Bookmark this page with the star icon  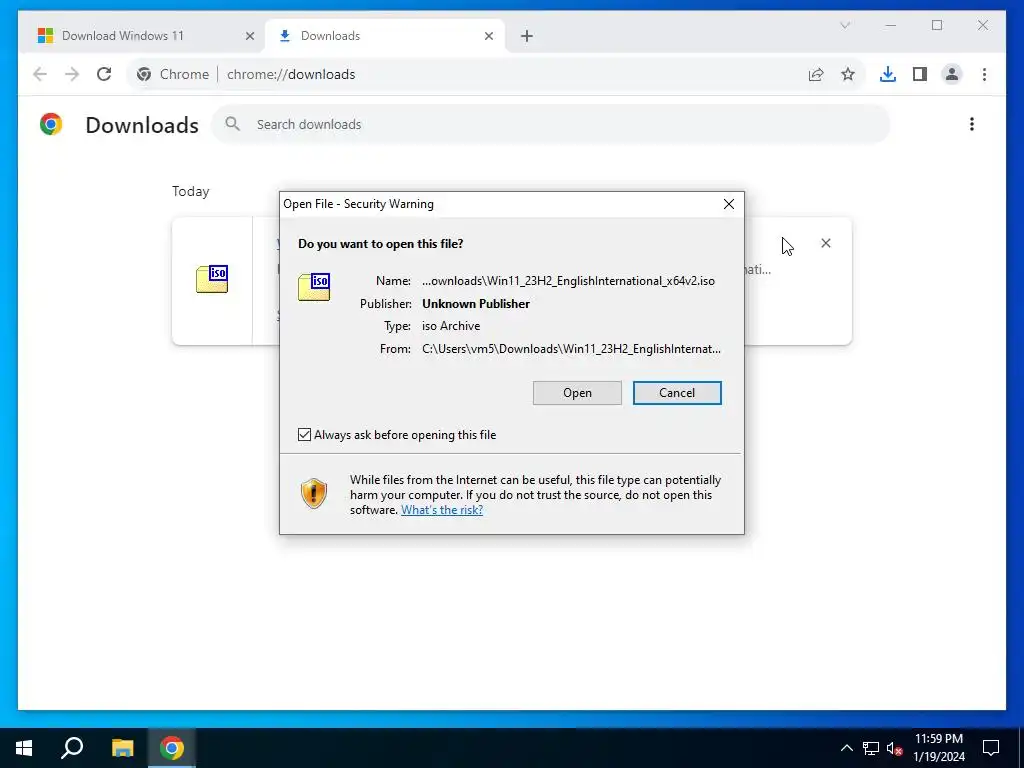(x=848, y=74)
